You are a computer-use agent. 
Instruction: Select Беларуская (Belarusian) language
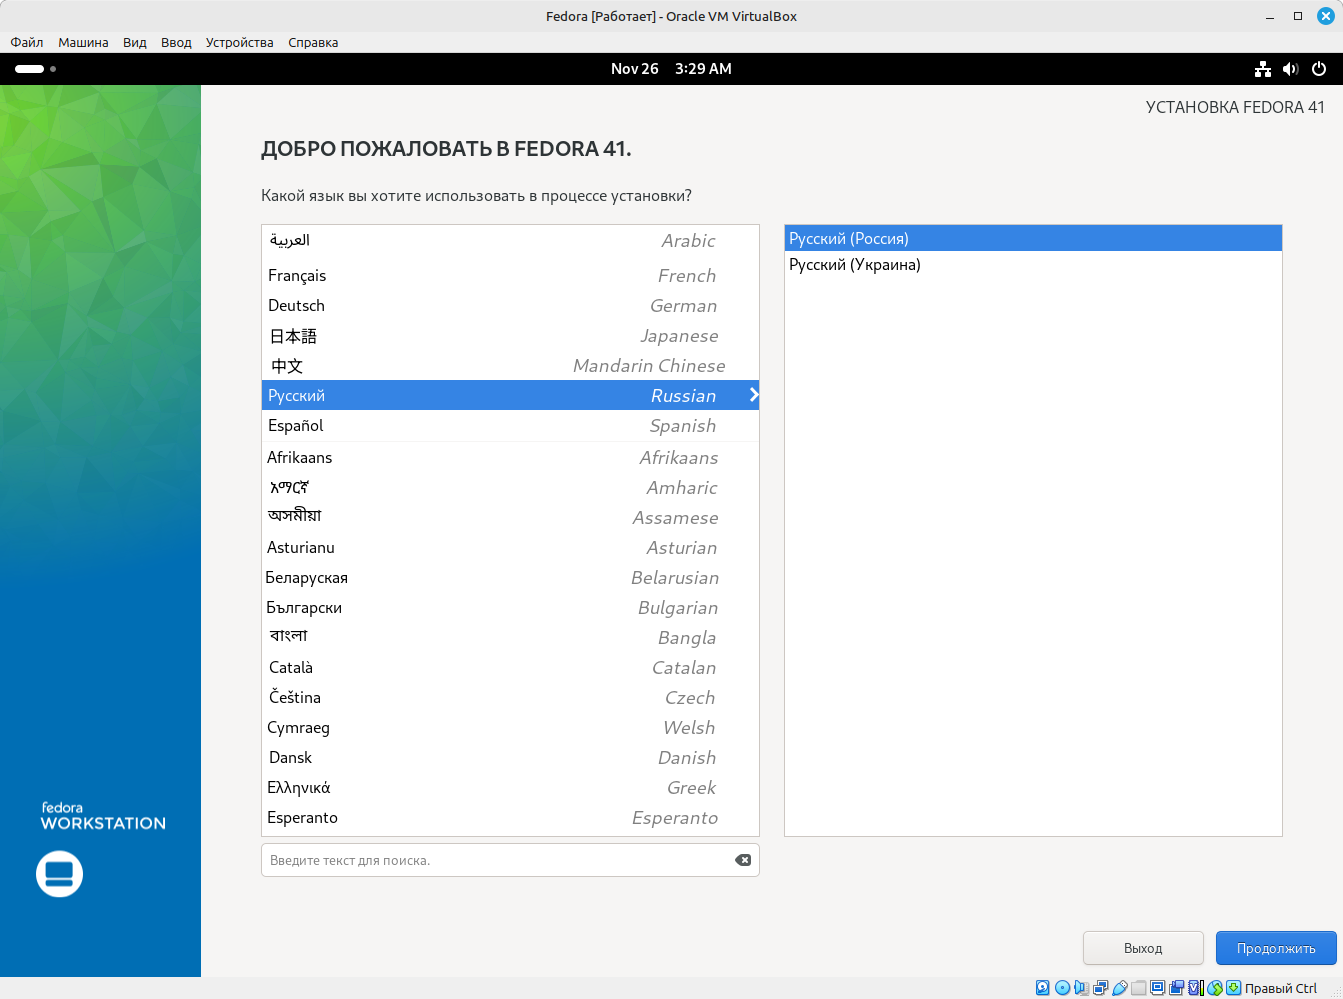510,577
